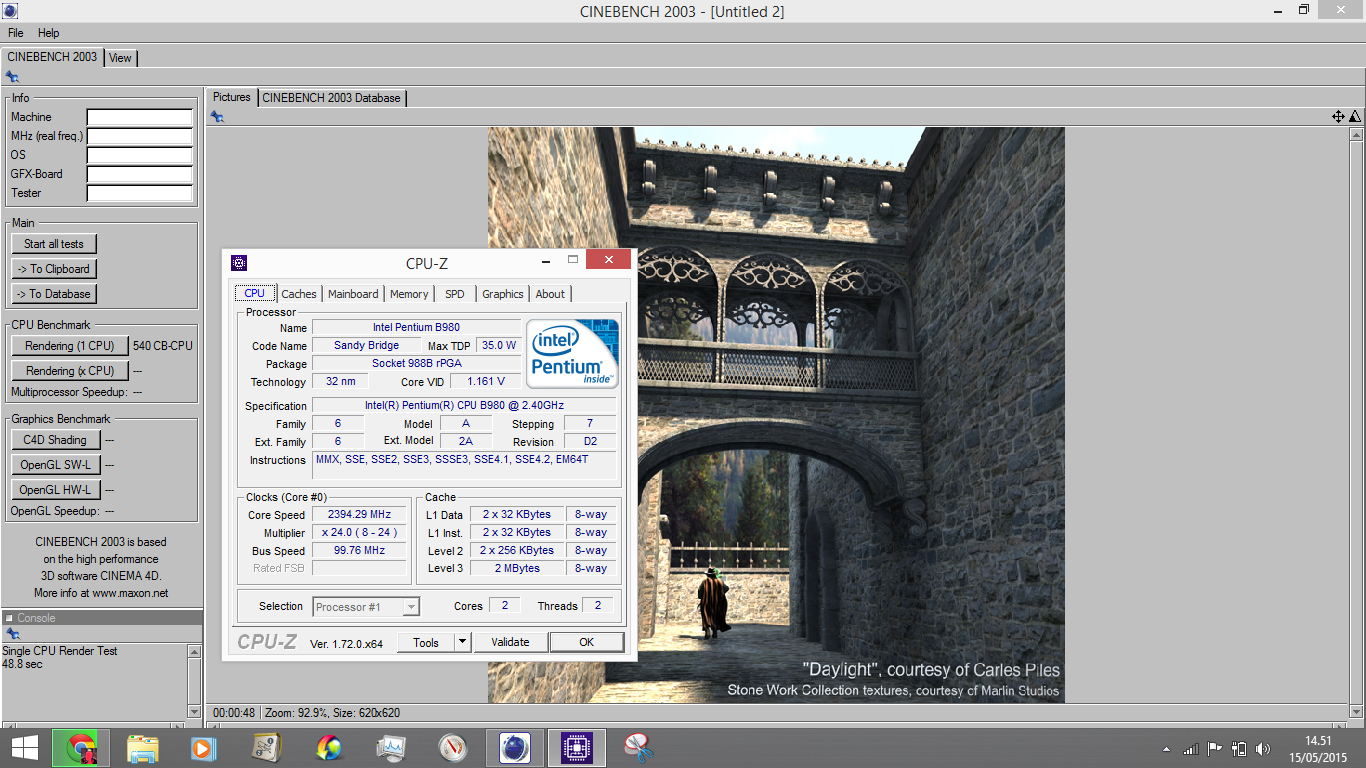The width and height of the screenshot is (1366, 768).
Task: Click the Machine input field
Action: [x=140, y=117]
